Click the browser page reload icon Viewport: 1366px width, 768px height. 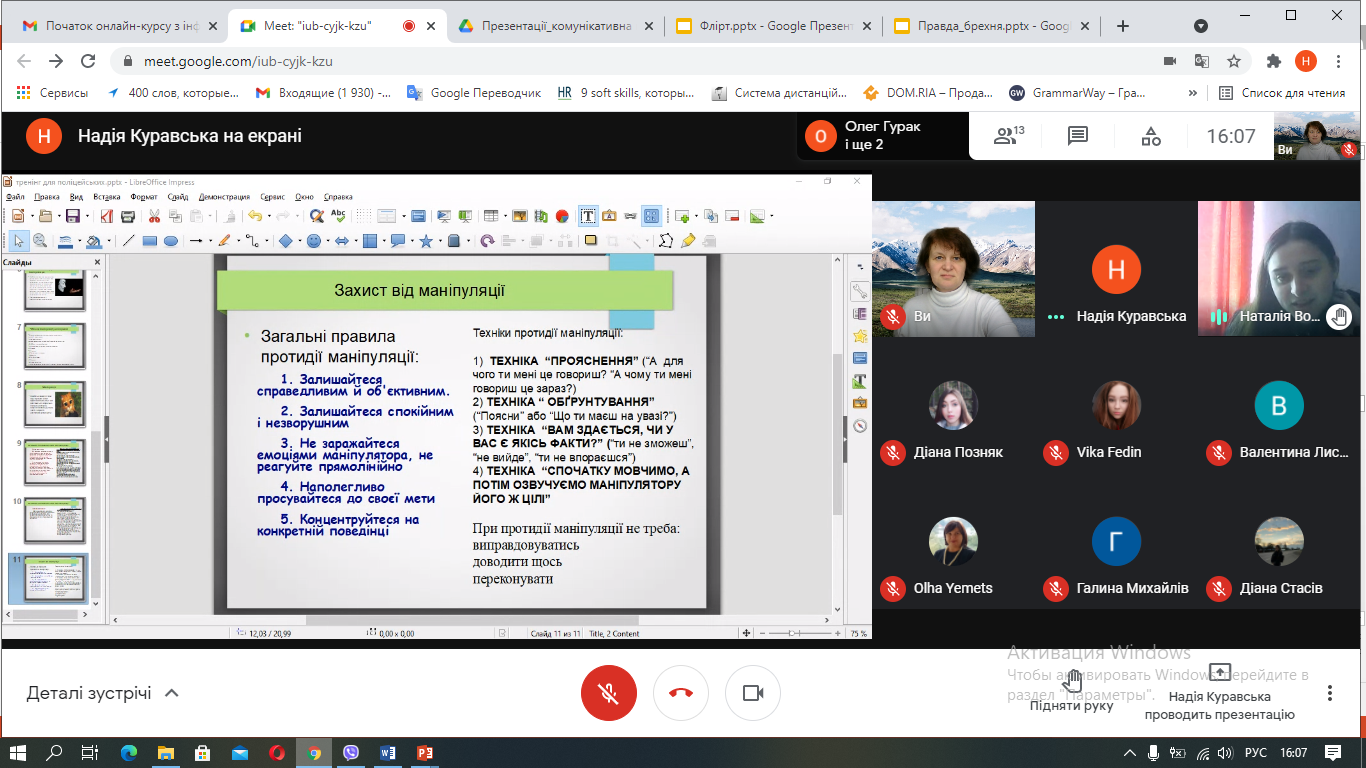point(88,61)
